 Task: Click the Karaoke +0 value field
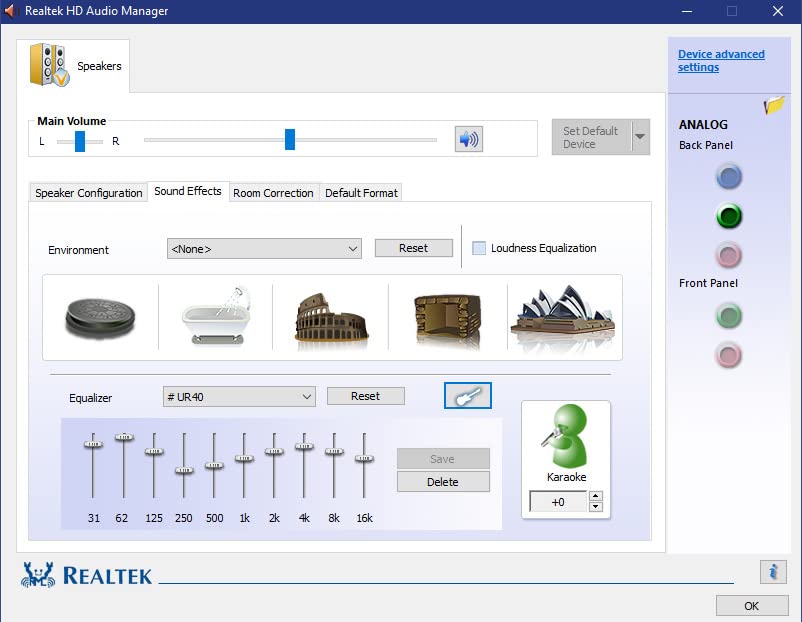pyautogui.click(x=558, y=502)
